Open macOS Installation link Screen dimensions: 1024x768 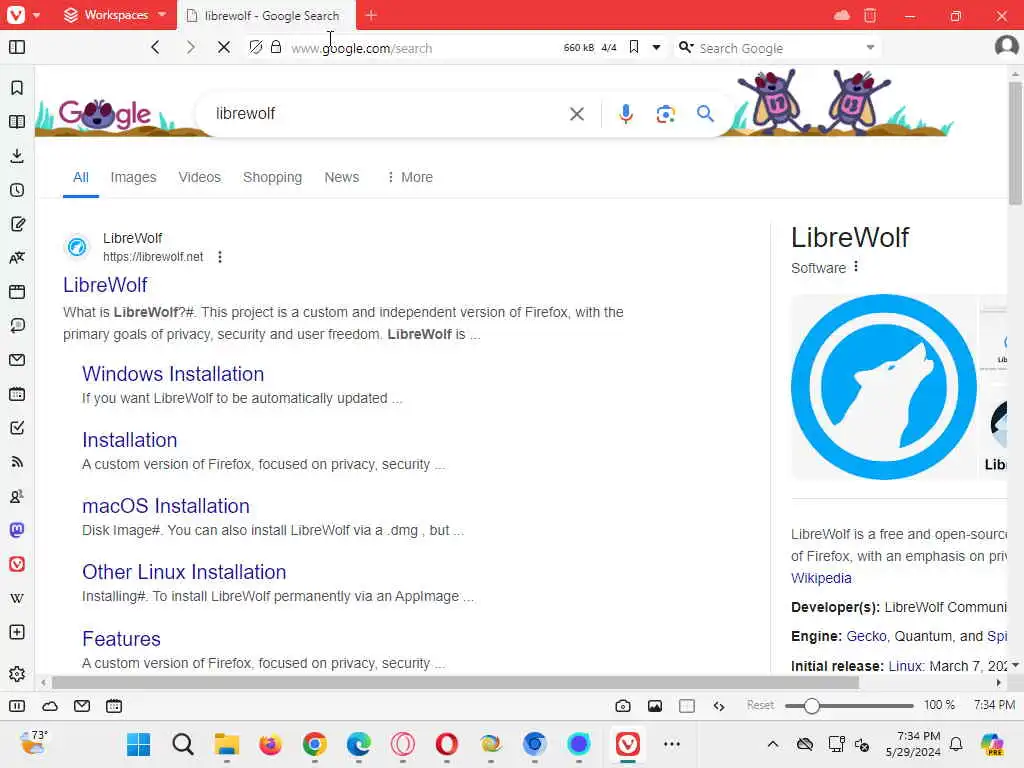coord(166,505)
